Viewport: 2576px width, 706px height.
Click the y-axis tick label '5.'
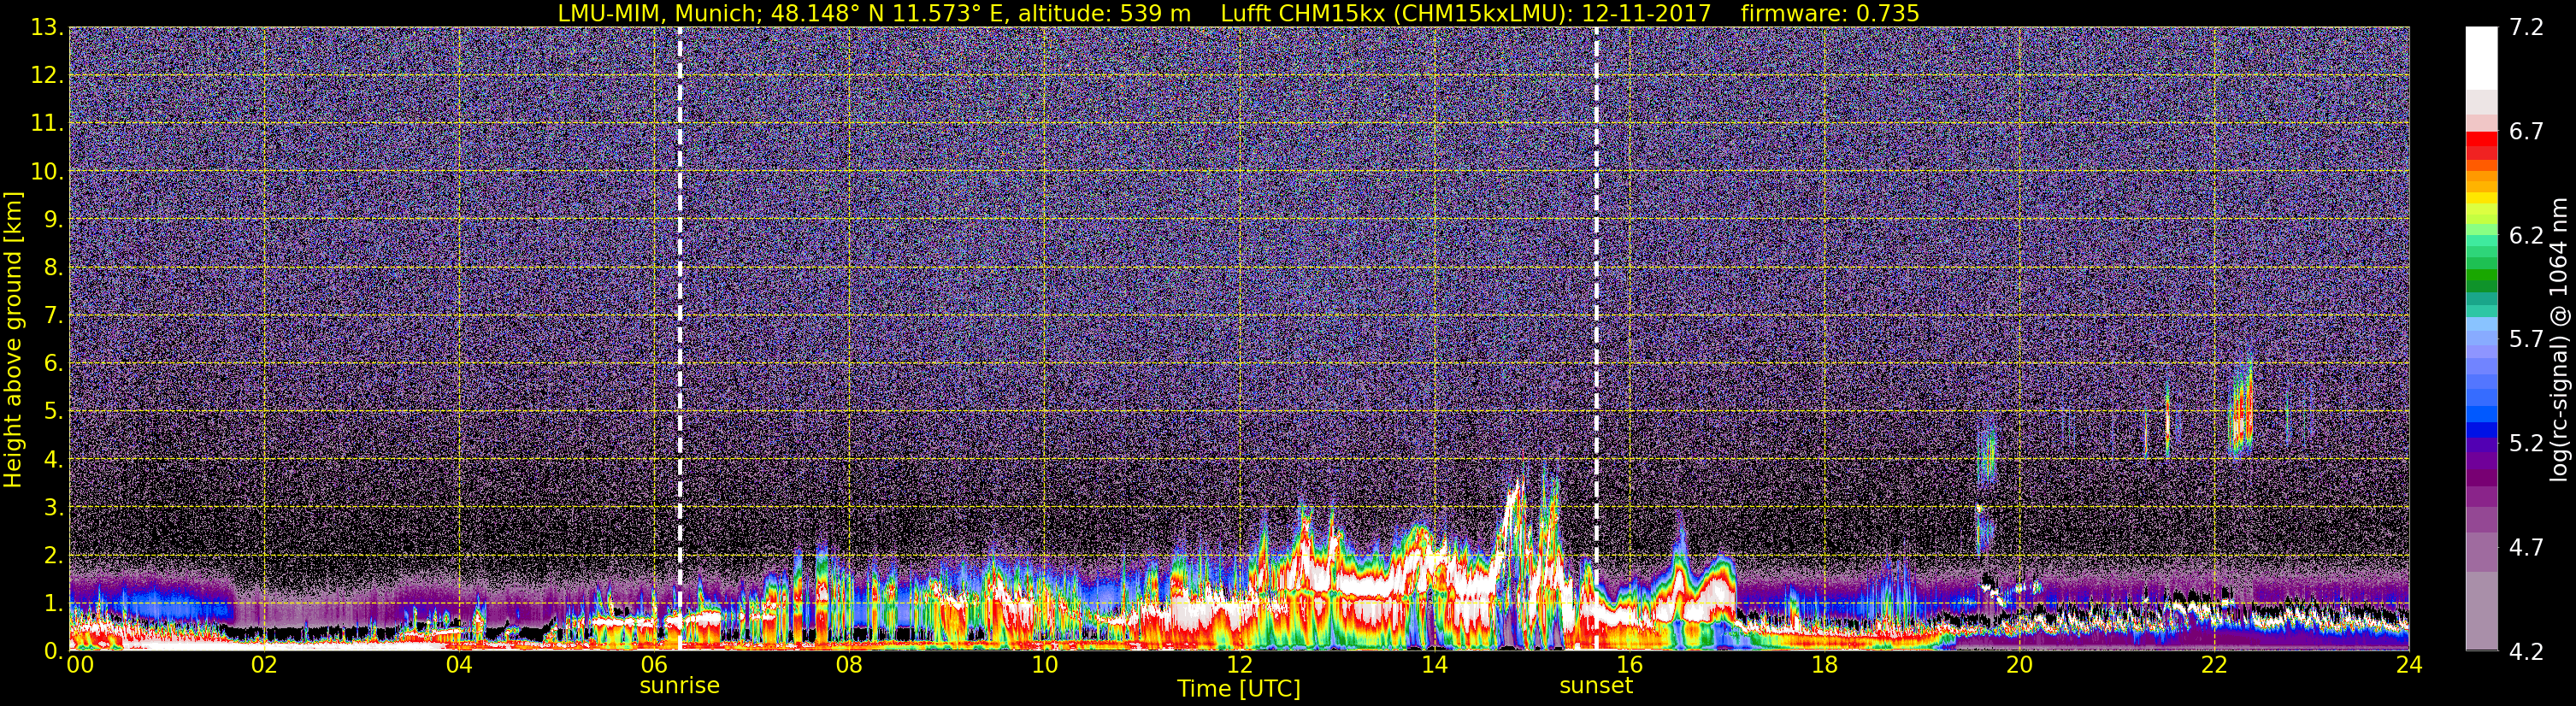[55, 411]
